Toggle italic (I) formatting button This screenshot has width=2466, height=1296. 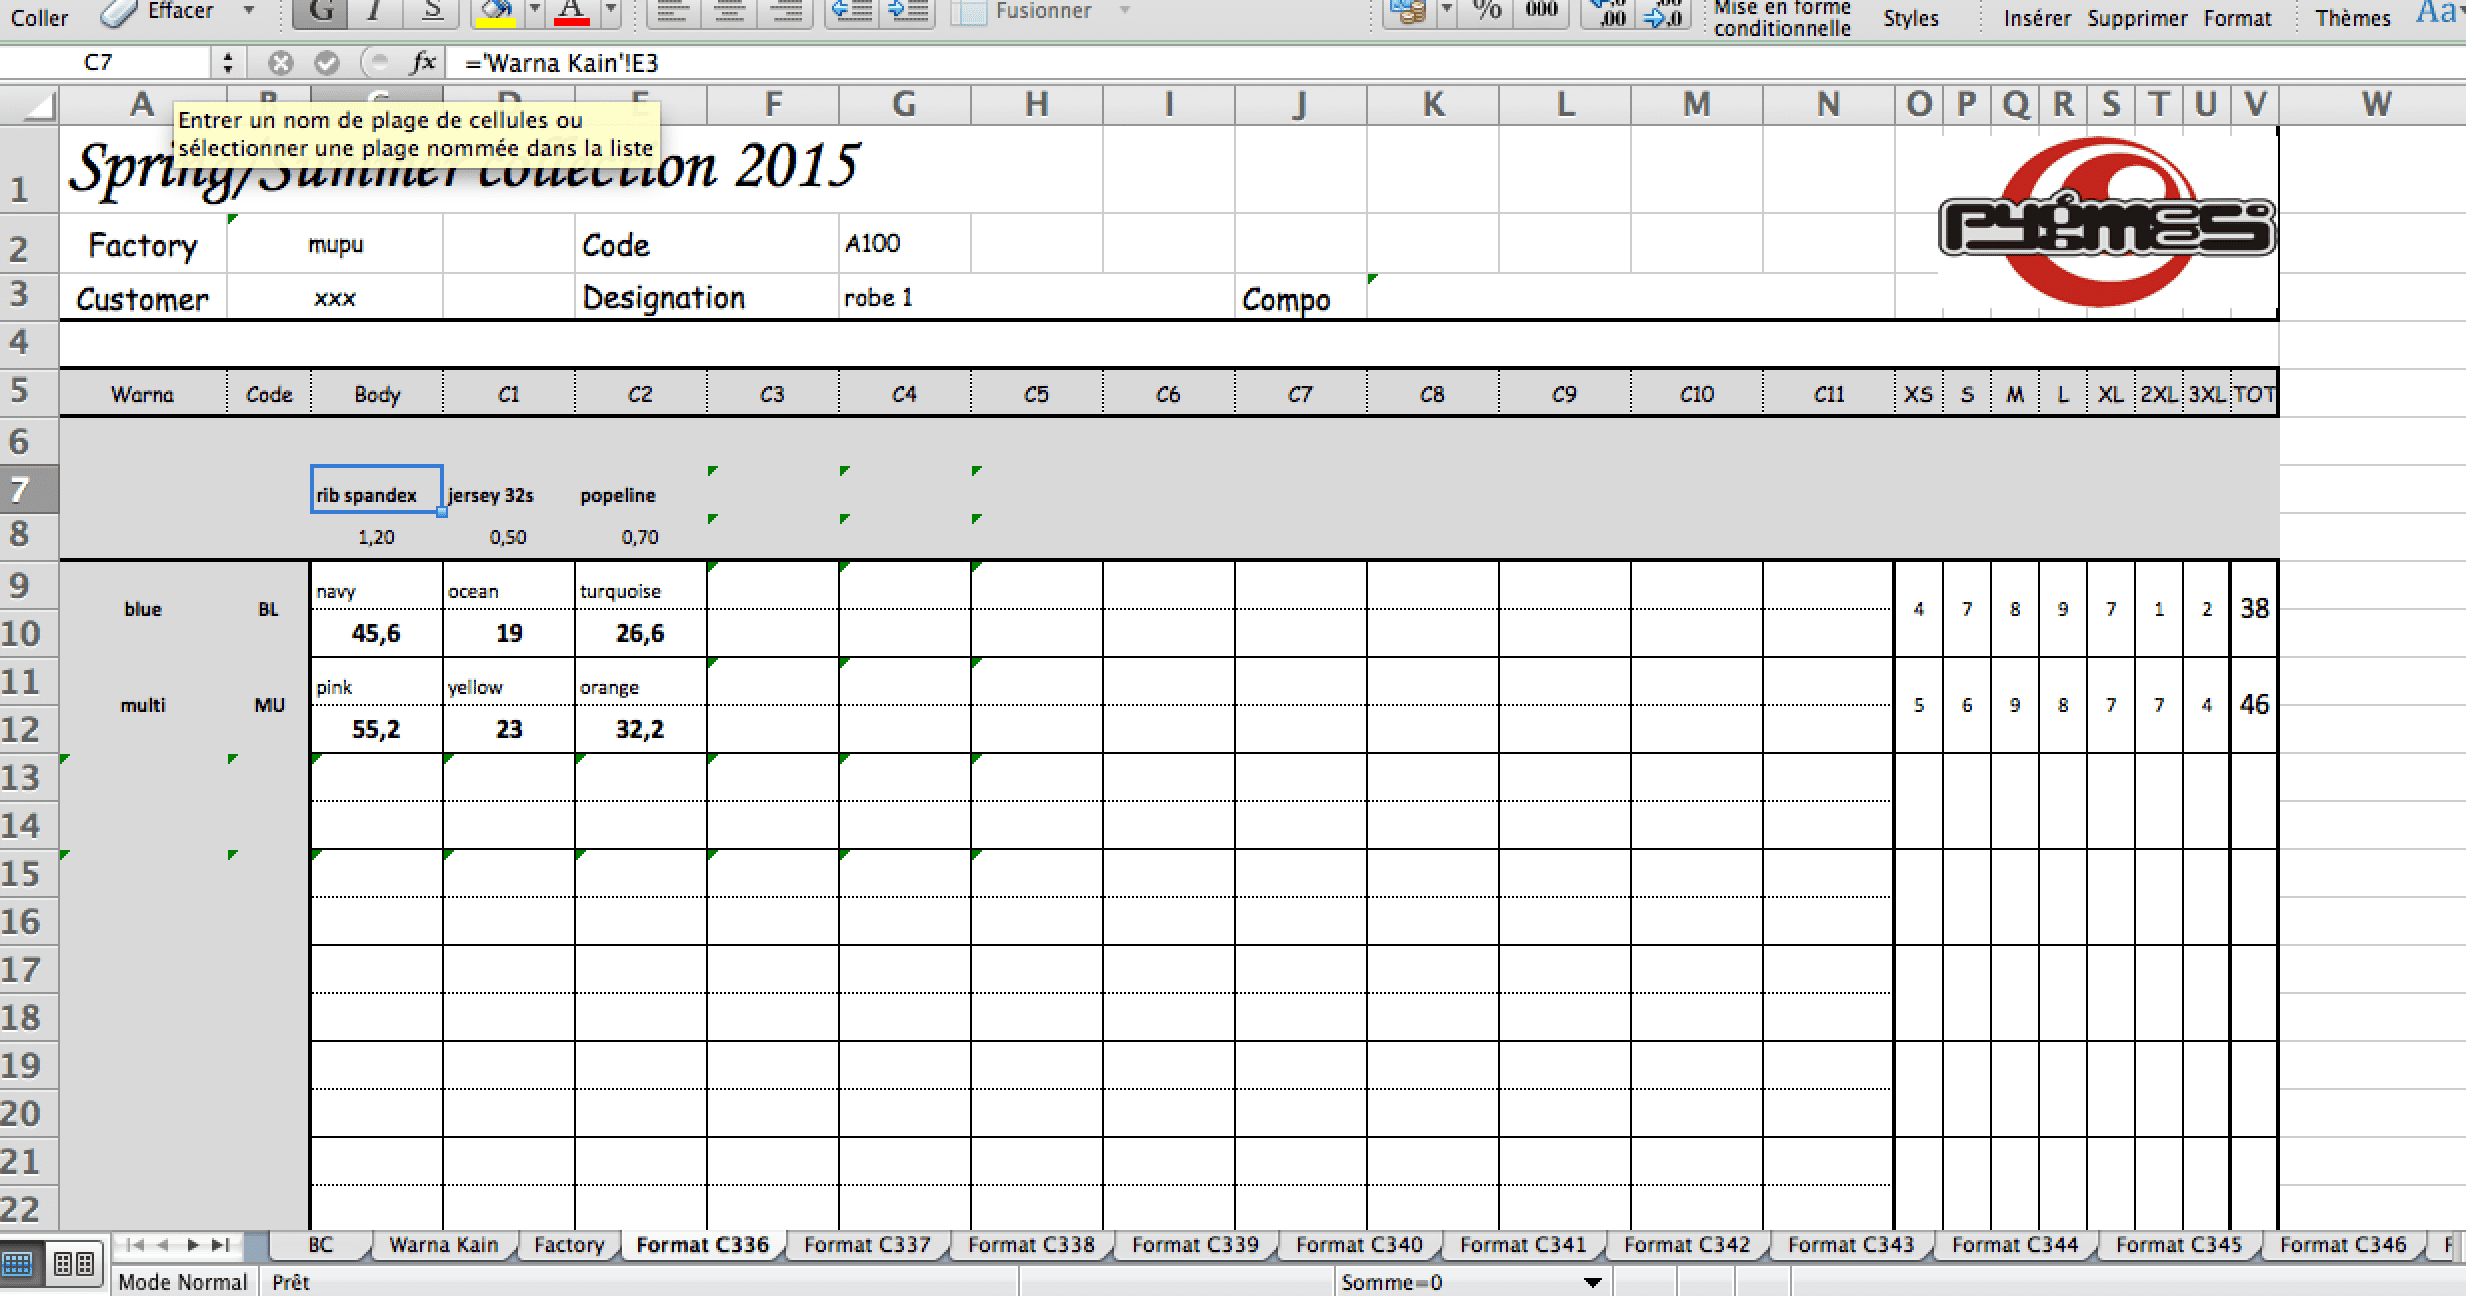coord(375,11)
